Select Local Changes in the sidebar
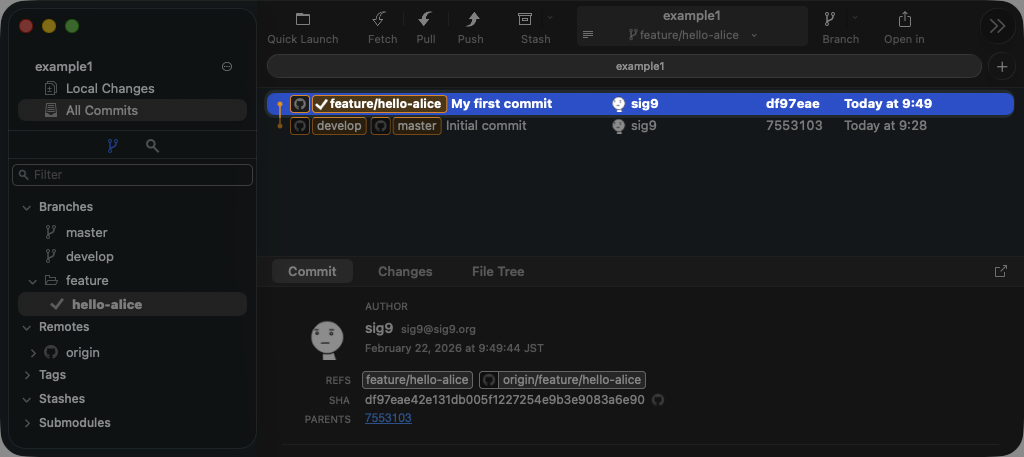 click(110, 89)
